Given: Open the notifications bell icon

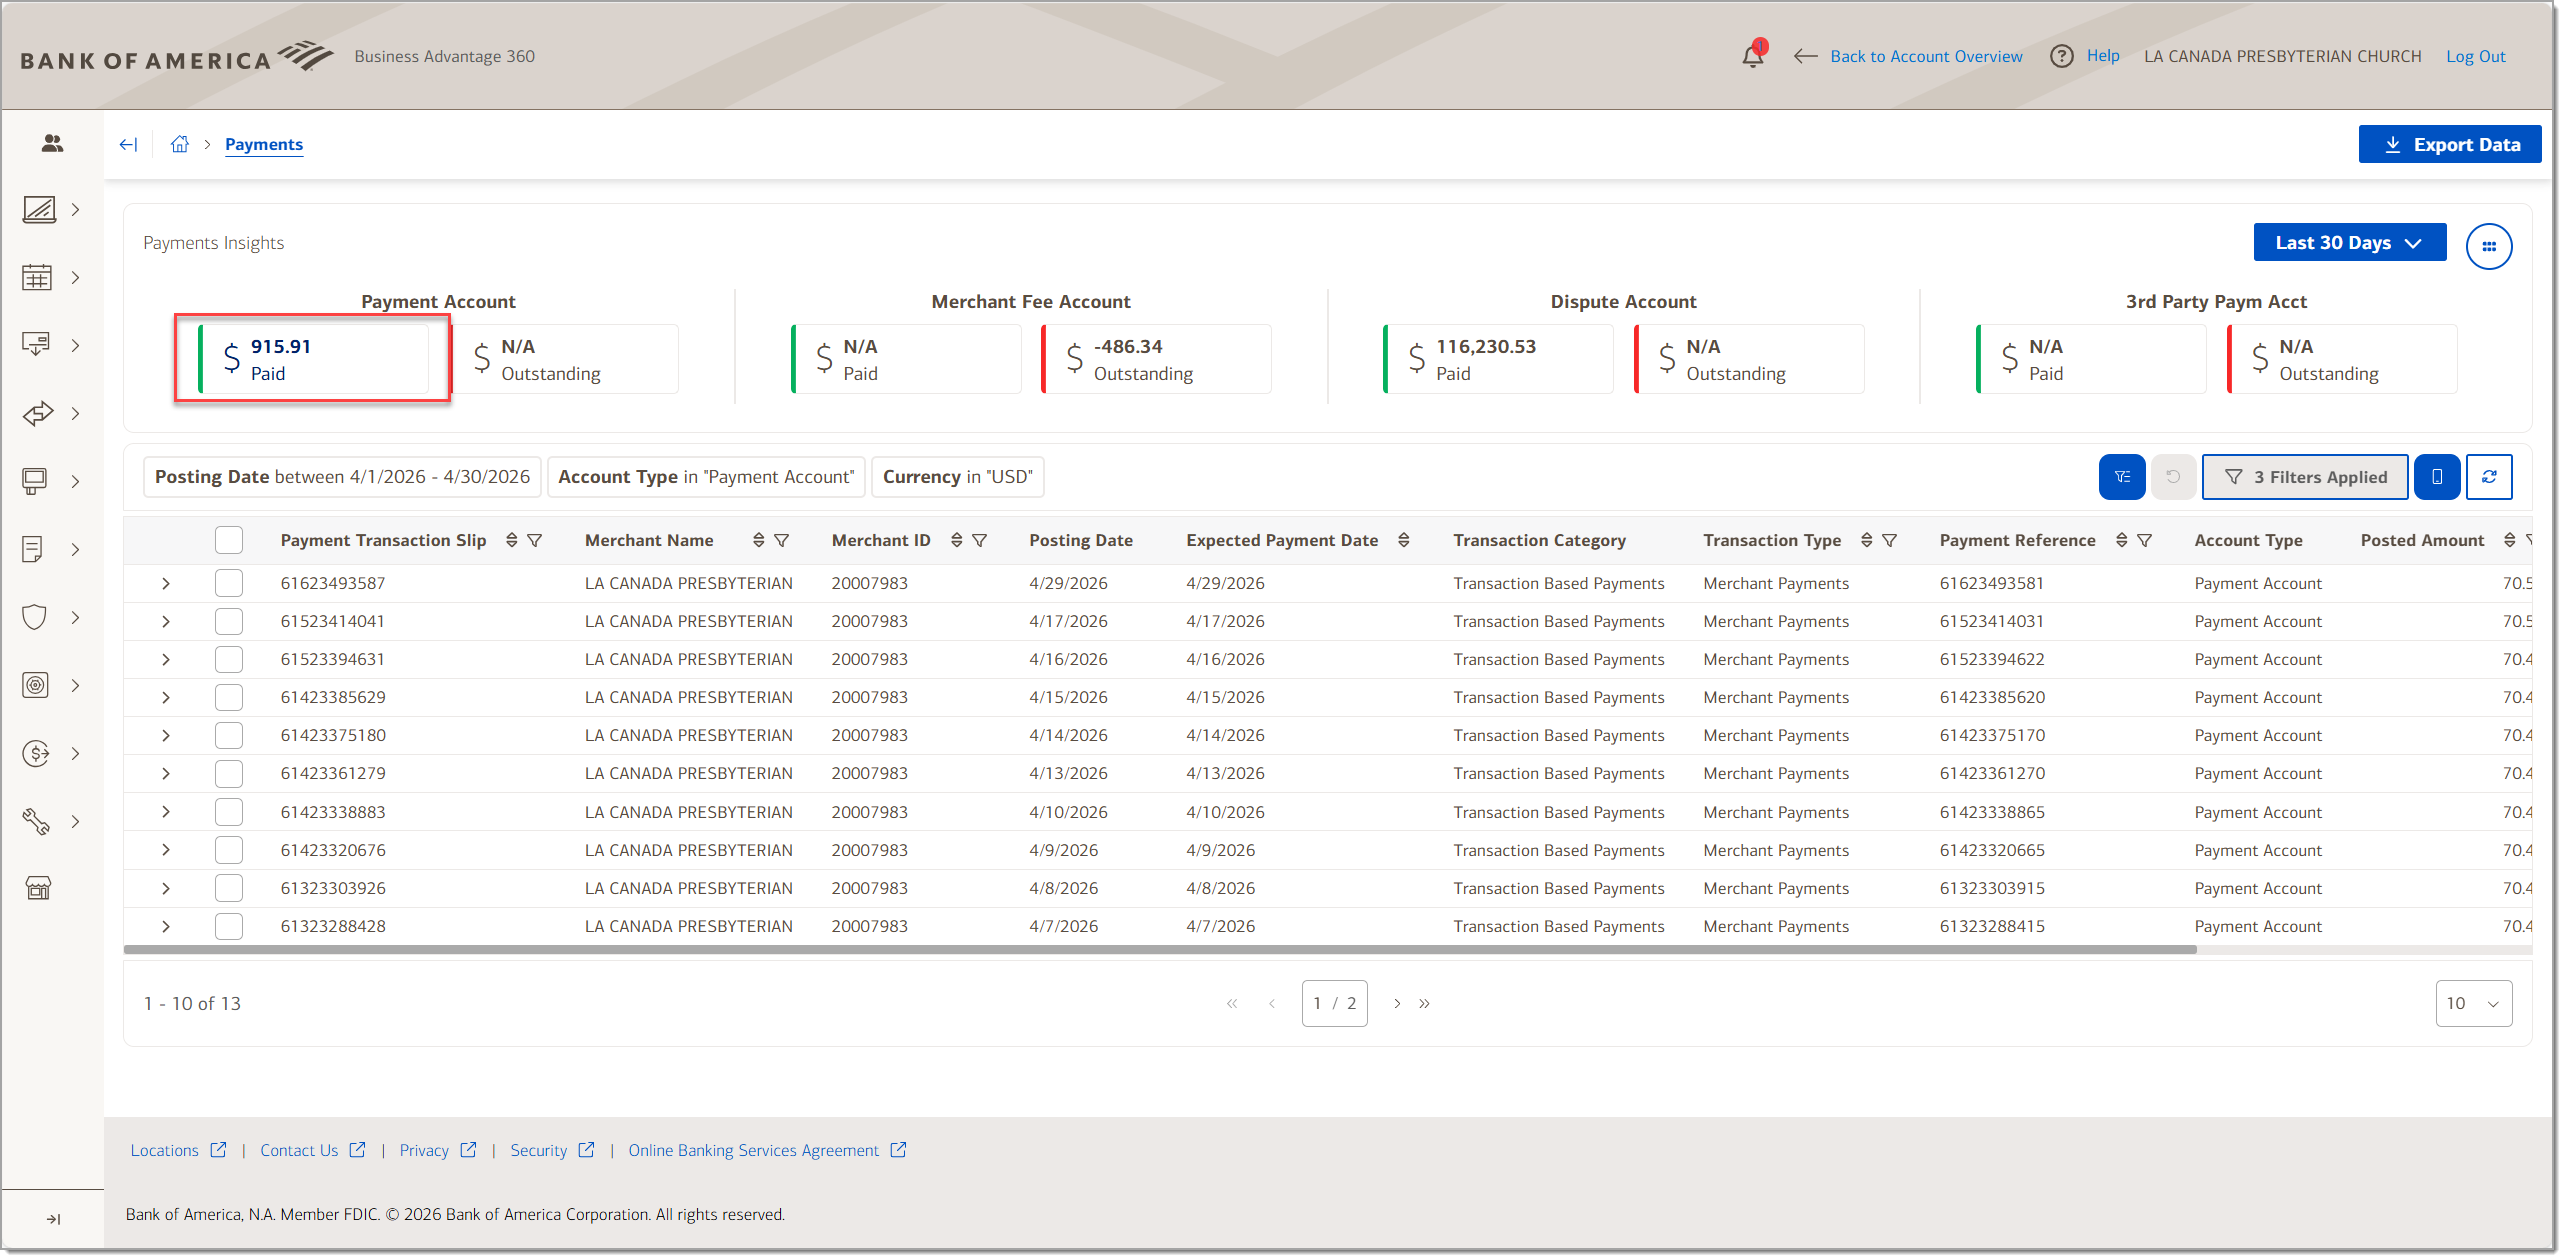Looking at the screenshot, I should 1753,55.
